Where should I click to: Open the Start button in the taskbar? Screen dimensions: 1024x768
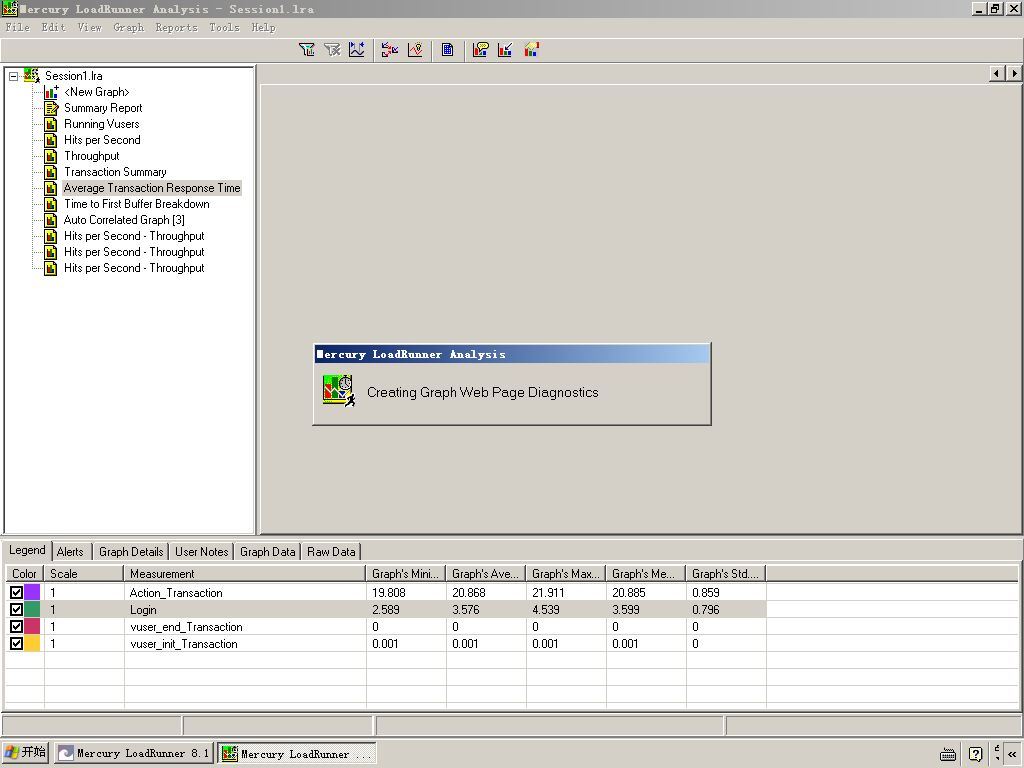pyautogui.click(x=25, y=752)
